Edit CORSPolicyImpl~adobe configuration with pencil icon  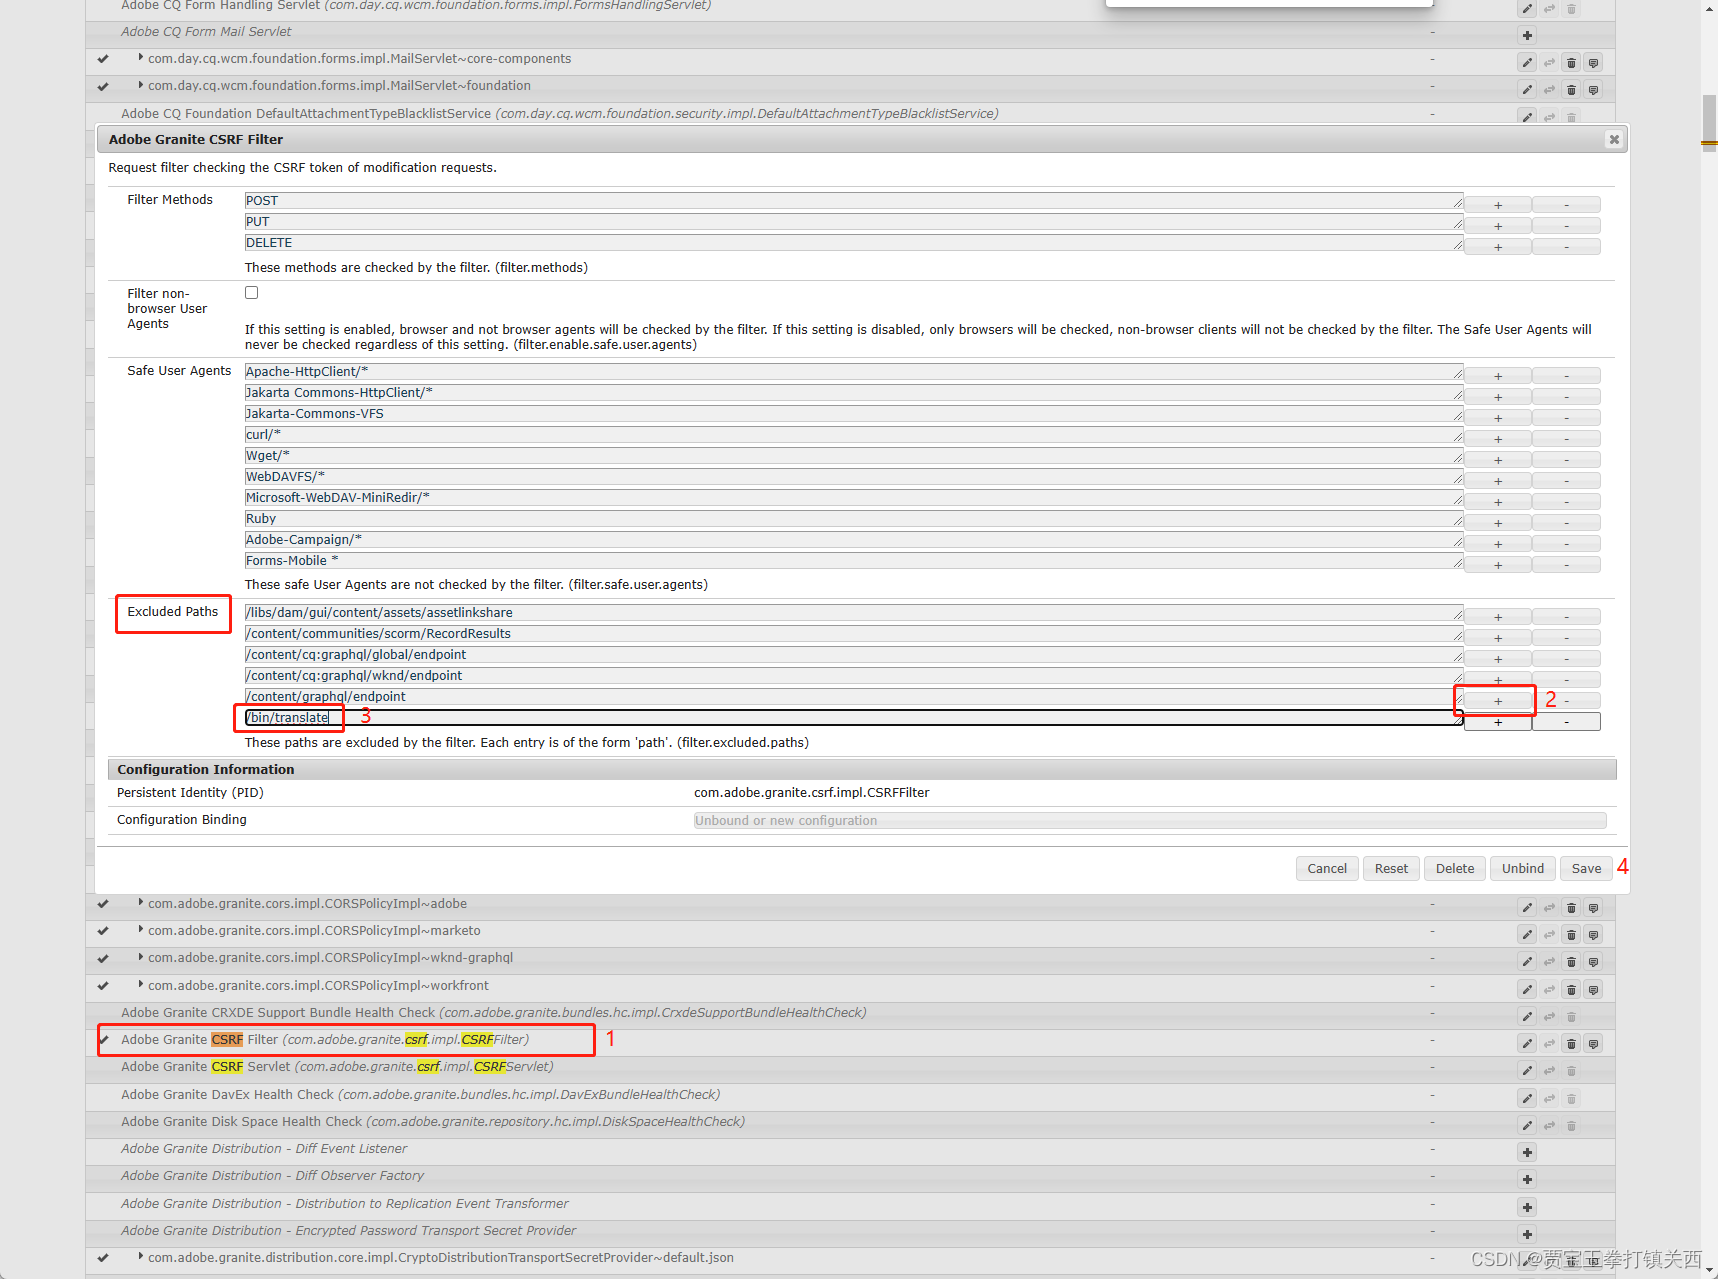tap(1527, 908)
